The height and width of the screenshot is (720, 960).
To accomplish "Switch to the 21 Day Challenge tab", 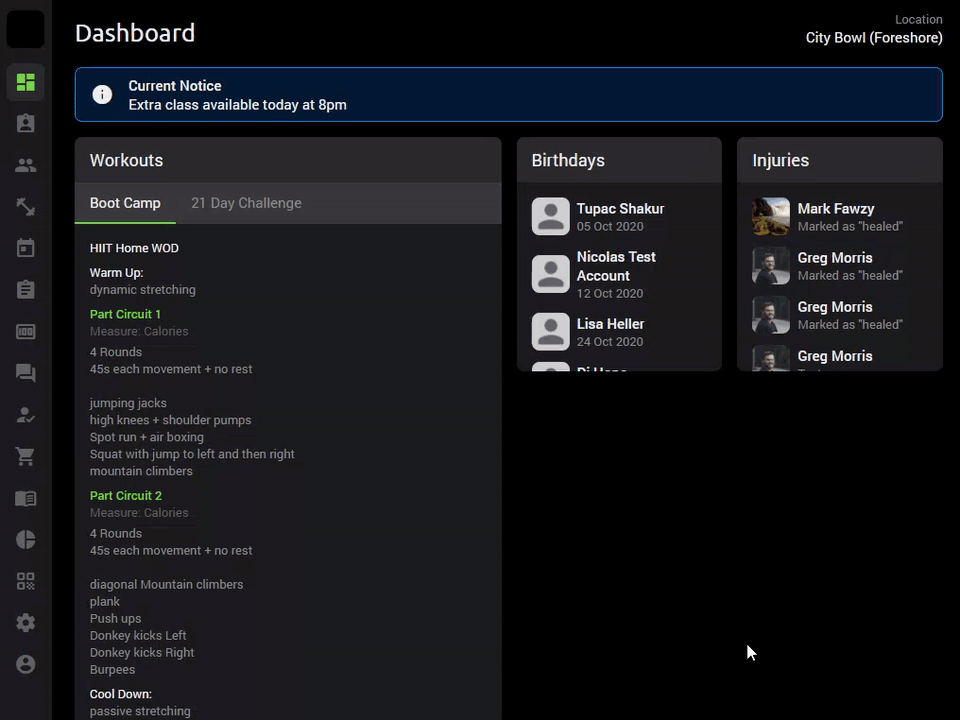I will click(x=246, y=203).
